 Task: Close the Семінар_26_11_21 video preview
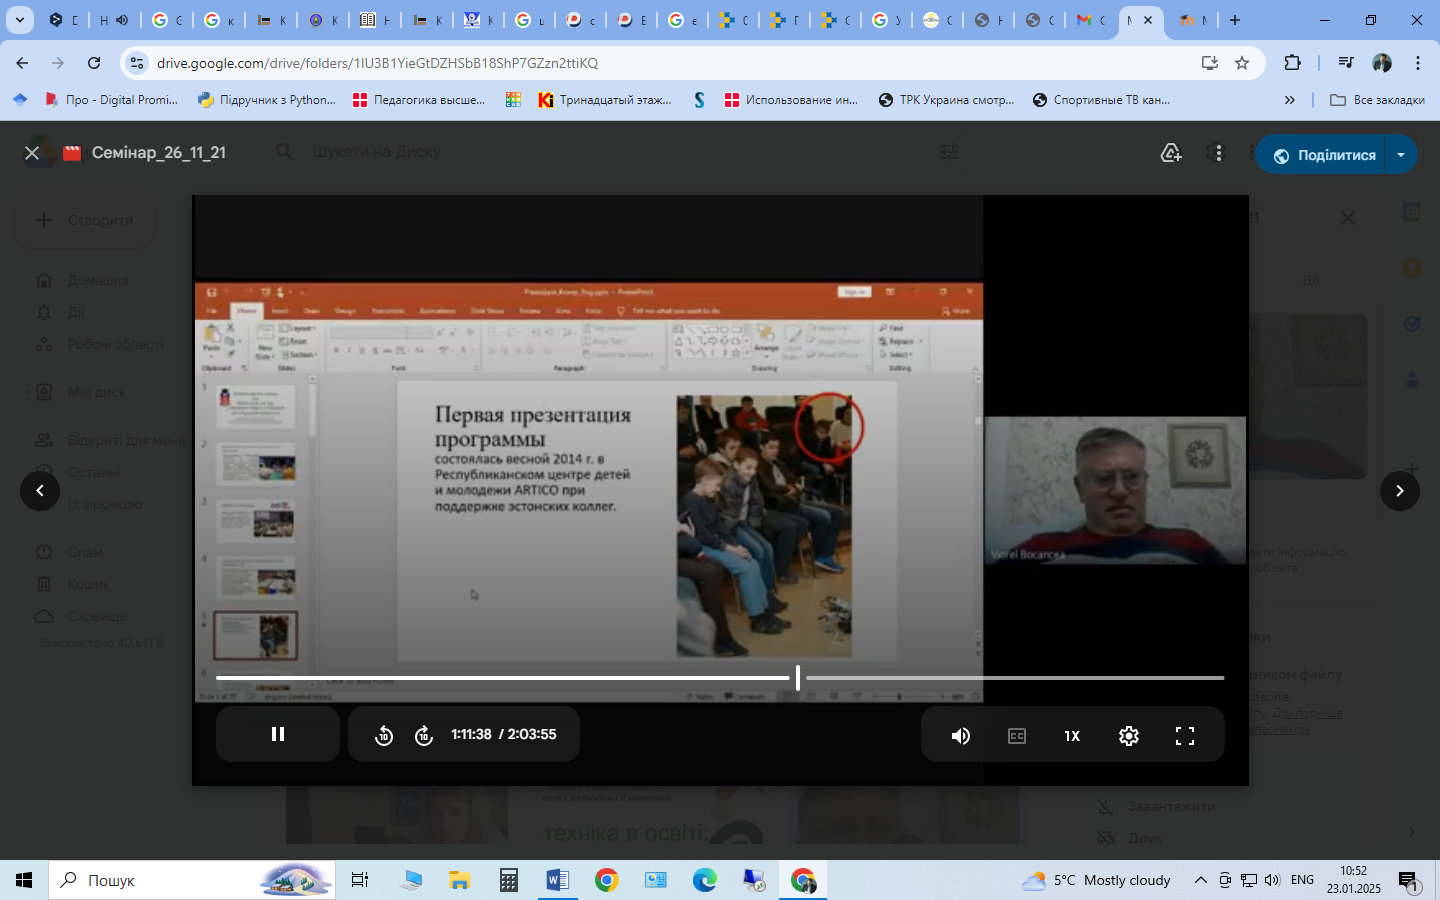(32, 153)
